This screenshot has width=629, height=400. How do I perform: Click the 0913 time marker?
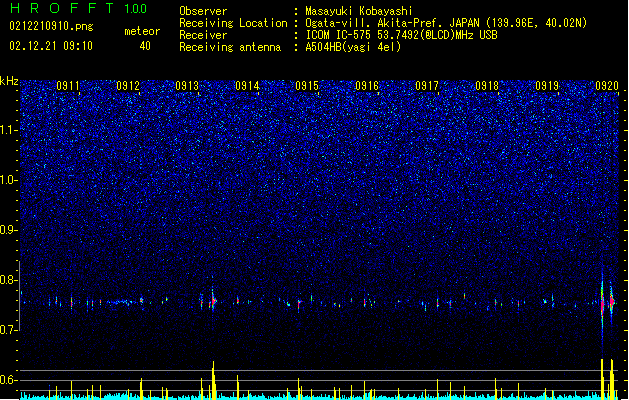(x=187, y=86)
